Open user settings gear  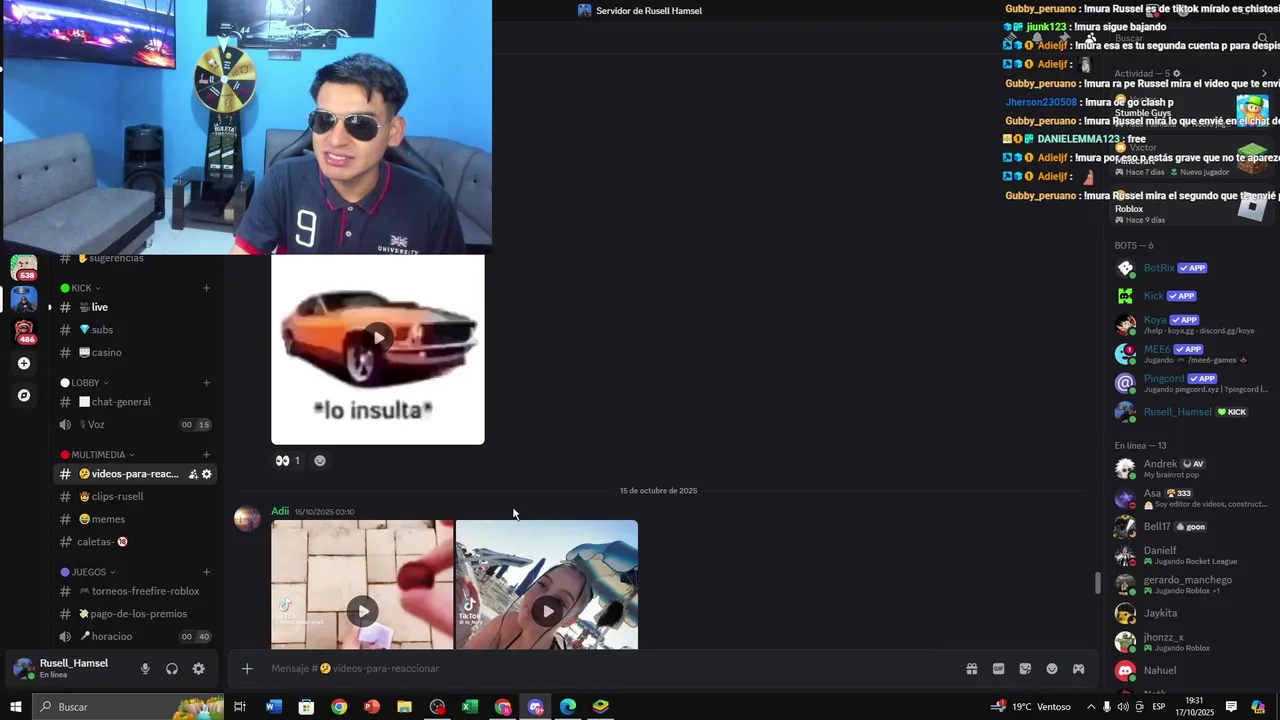199,669
